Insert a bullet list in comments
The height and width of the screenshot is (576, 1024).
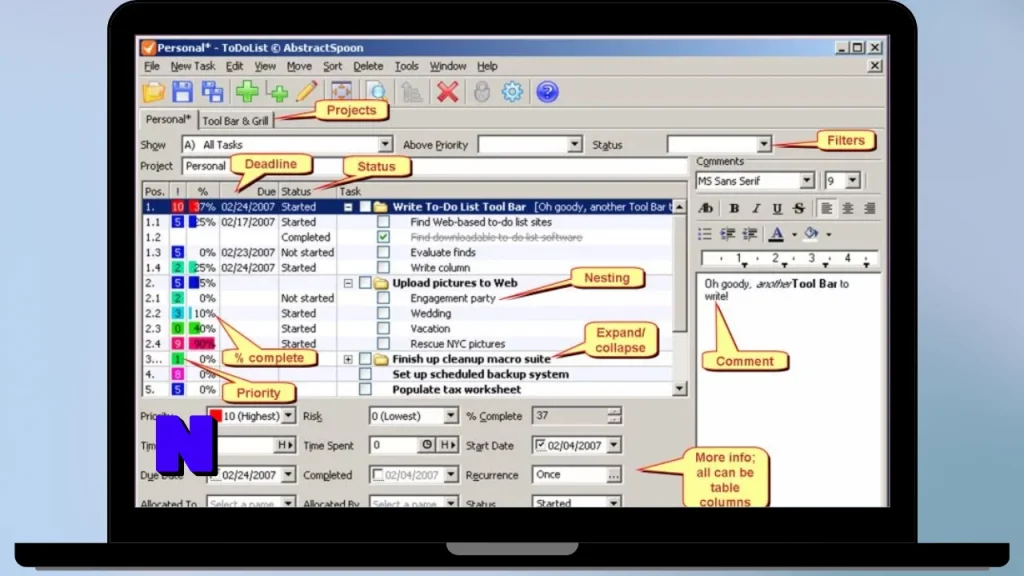point(705,234)
